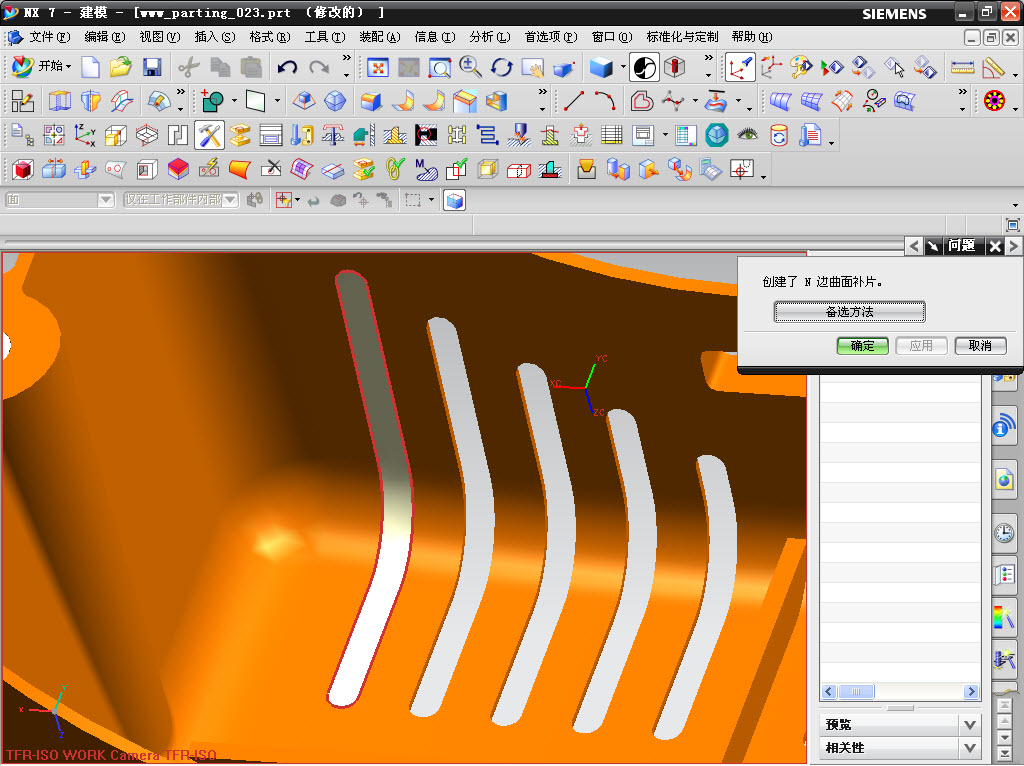
Task: Save the part with the floppy icon
Action: point(152,67)
